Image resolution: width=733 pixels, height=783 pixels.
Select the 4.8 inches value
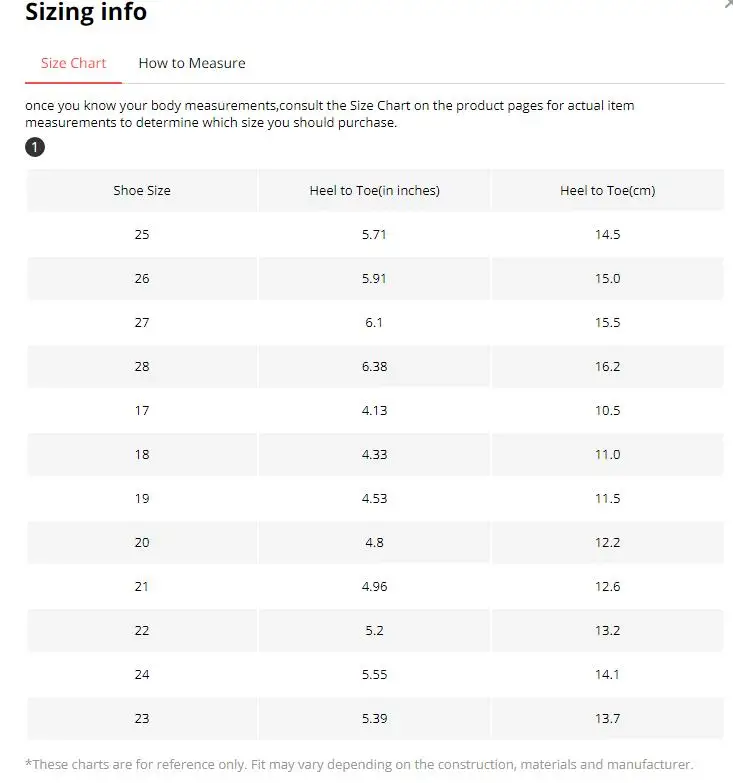pyautogui.click(x=374, y=542)
